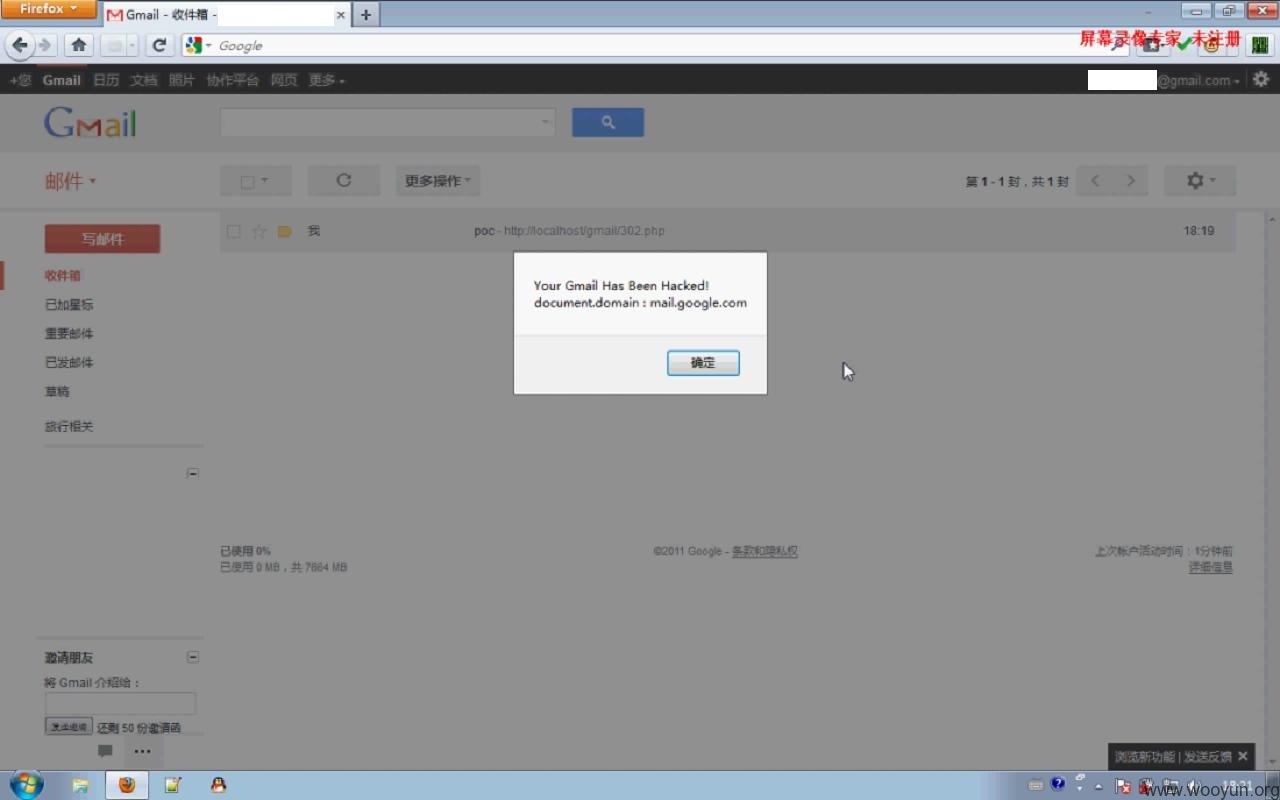
Task: Open the Windows Start menu orb
Action: [x=25, y=784]
